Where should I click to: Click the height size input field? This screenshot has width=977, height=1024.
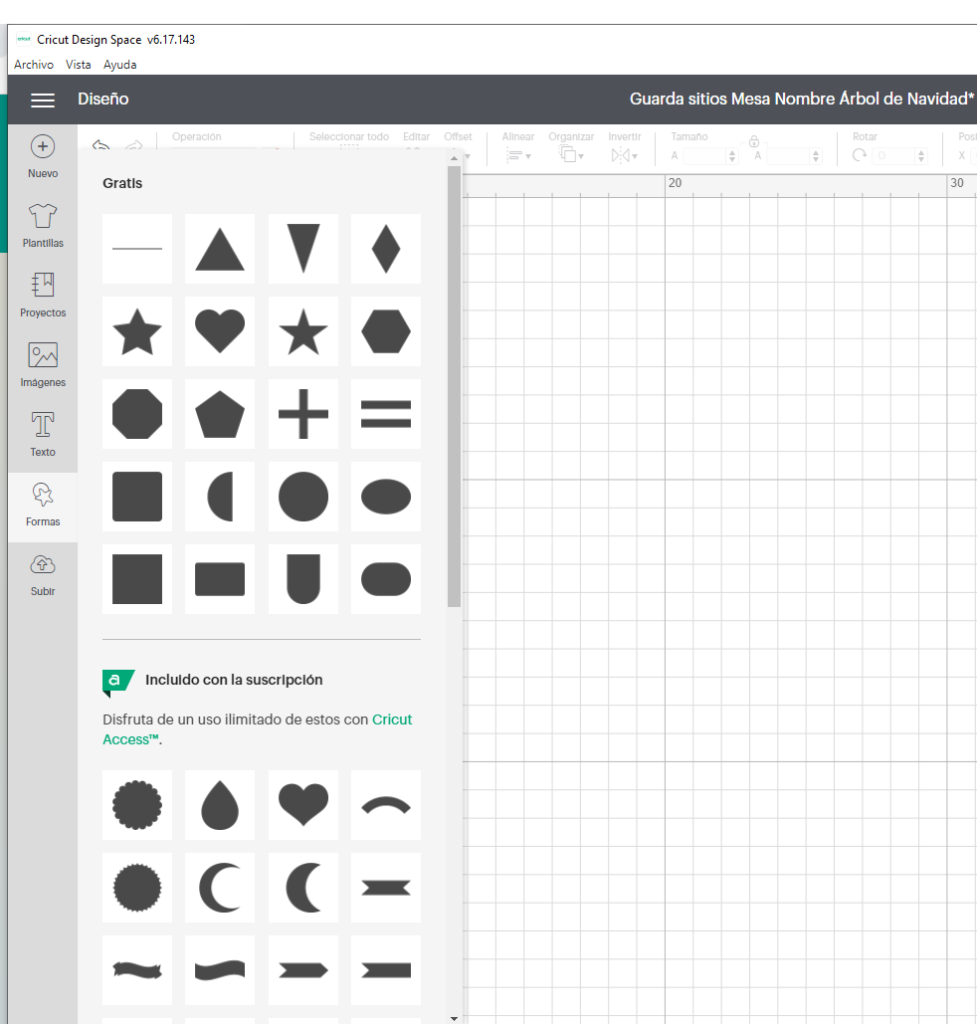[x=788, y=155]
